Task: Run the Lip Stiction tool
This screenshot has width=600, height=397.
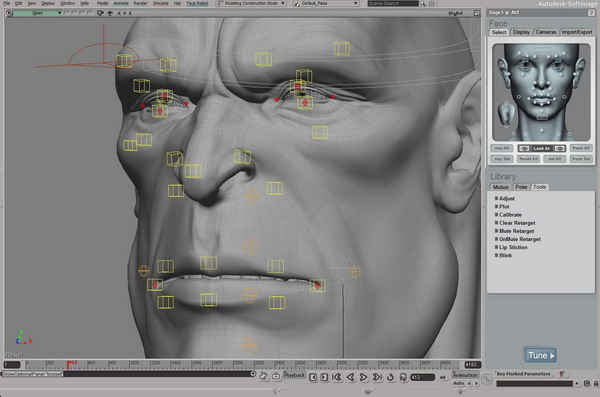Action: [x=513, y=247]
